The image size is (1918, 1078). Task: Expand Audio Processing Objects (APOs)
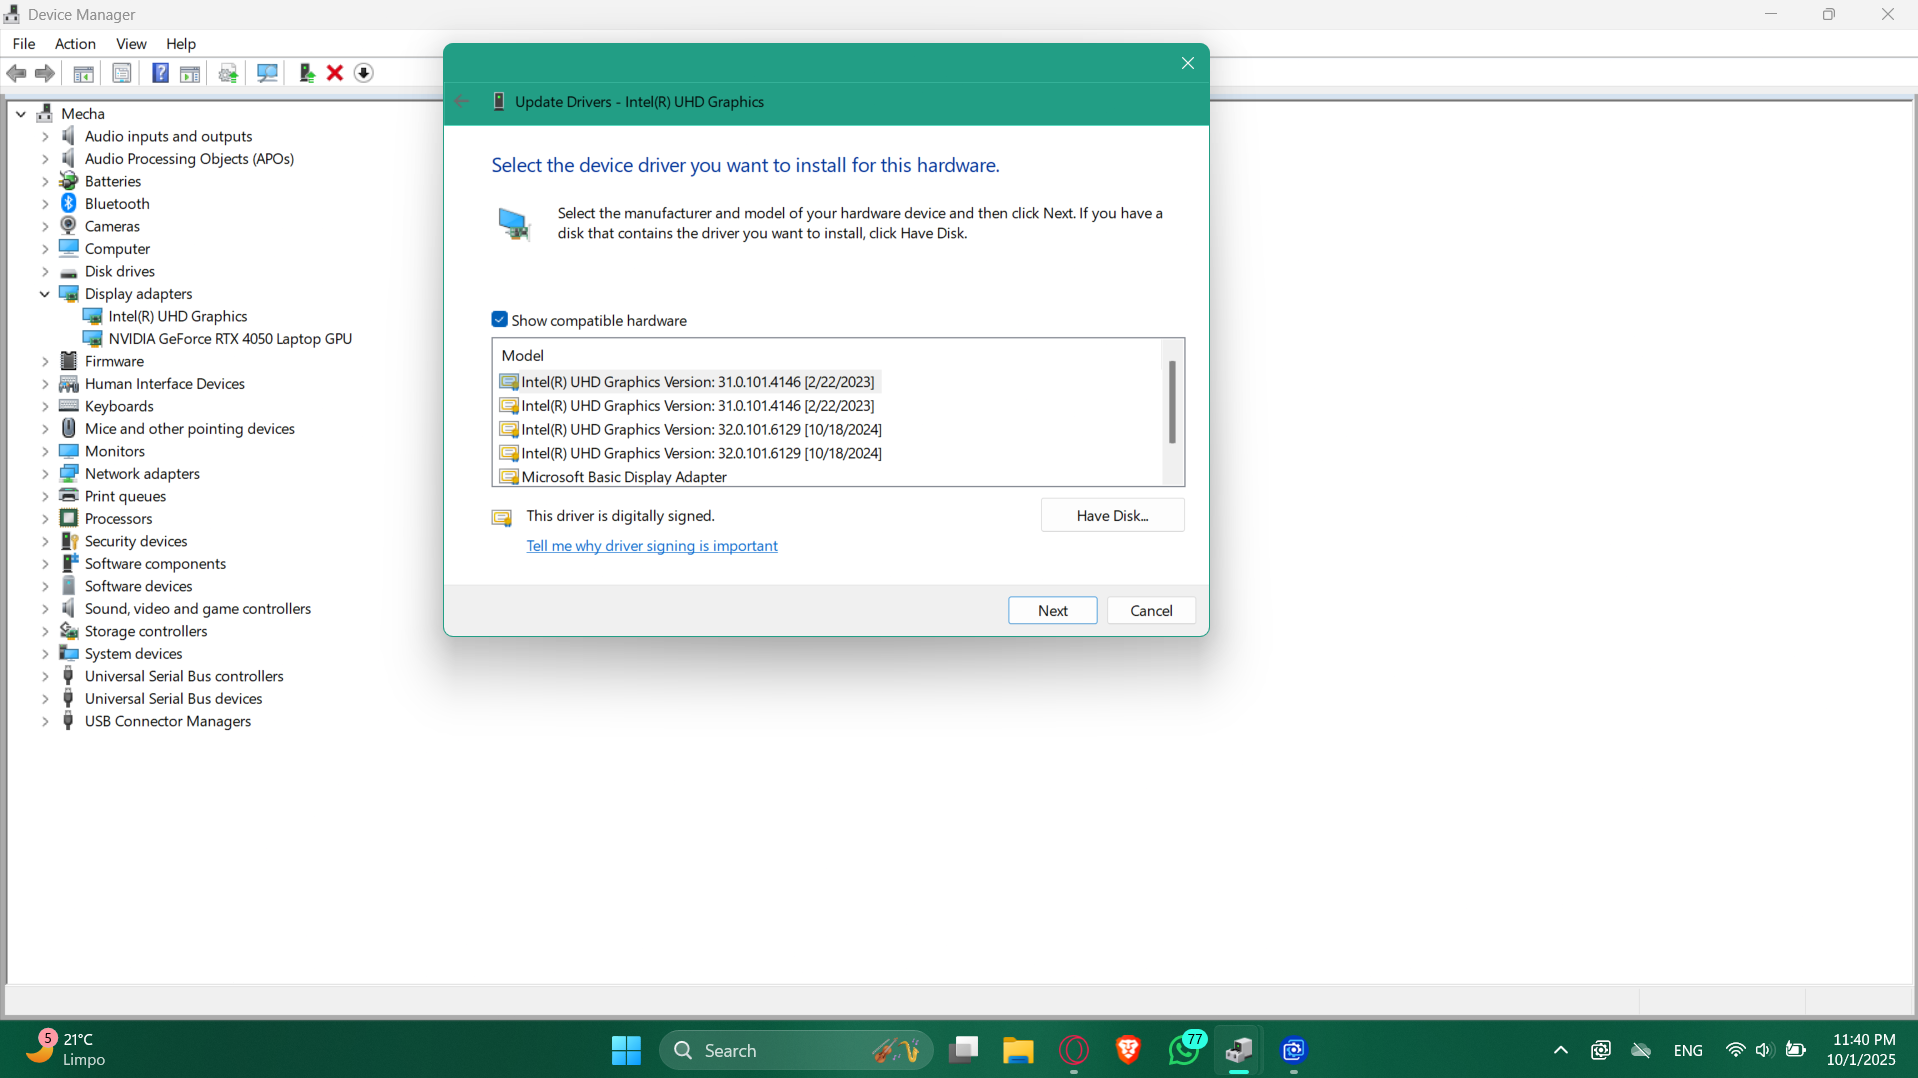[45, 159]
